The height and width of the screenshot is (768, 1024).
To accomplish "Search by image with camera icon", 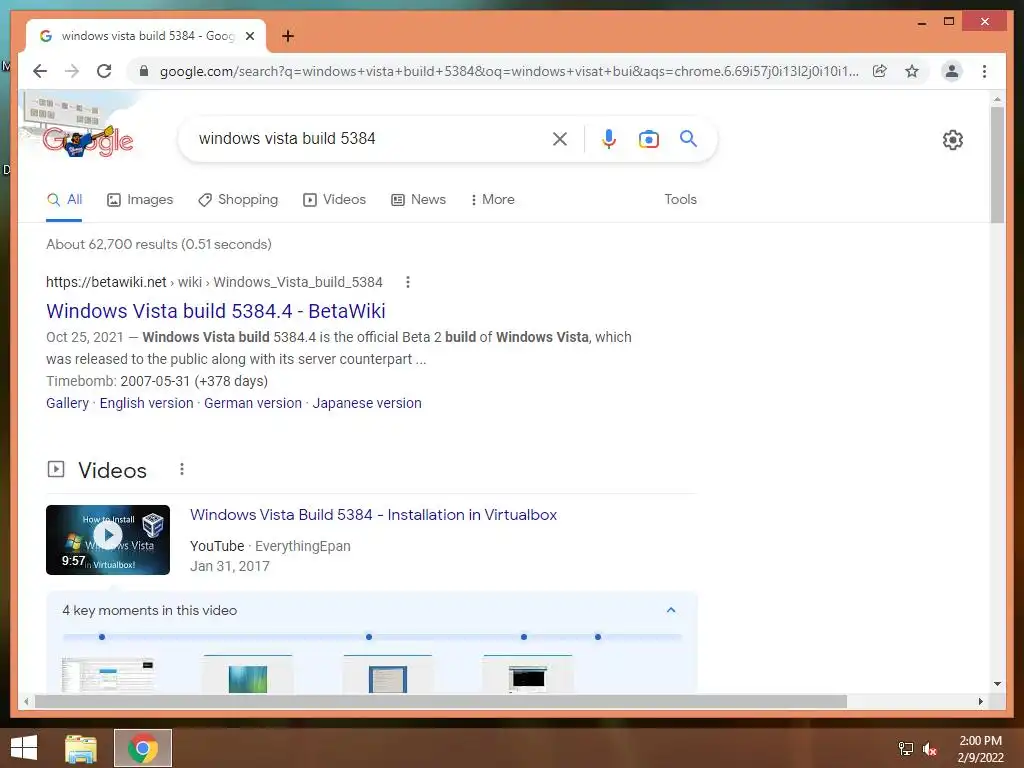I will (x=648, y=138).
